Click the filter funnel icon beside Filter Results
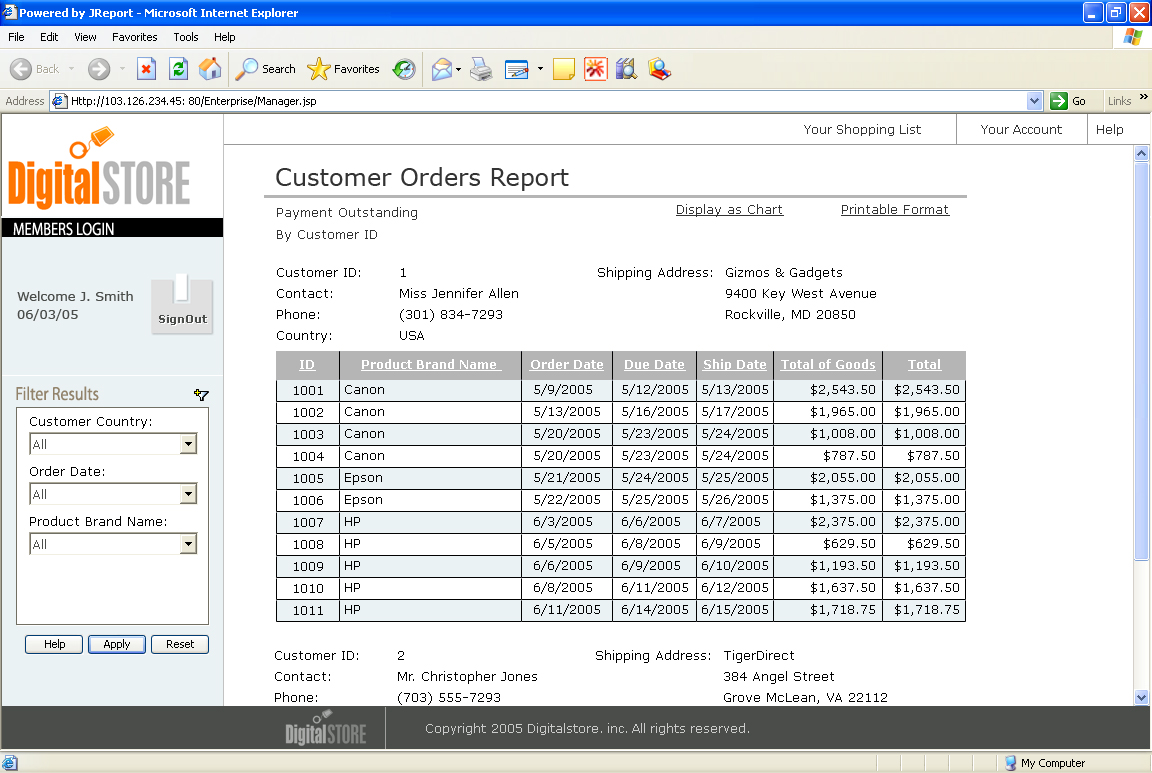This screenshot has height=773, width=1152. [x=201, y=395]
